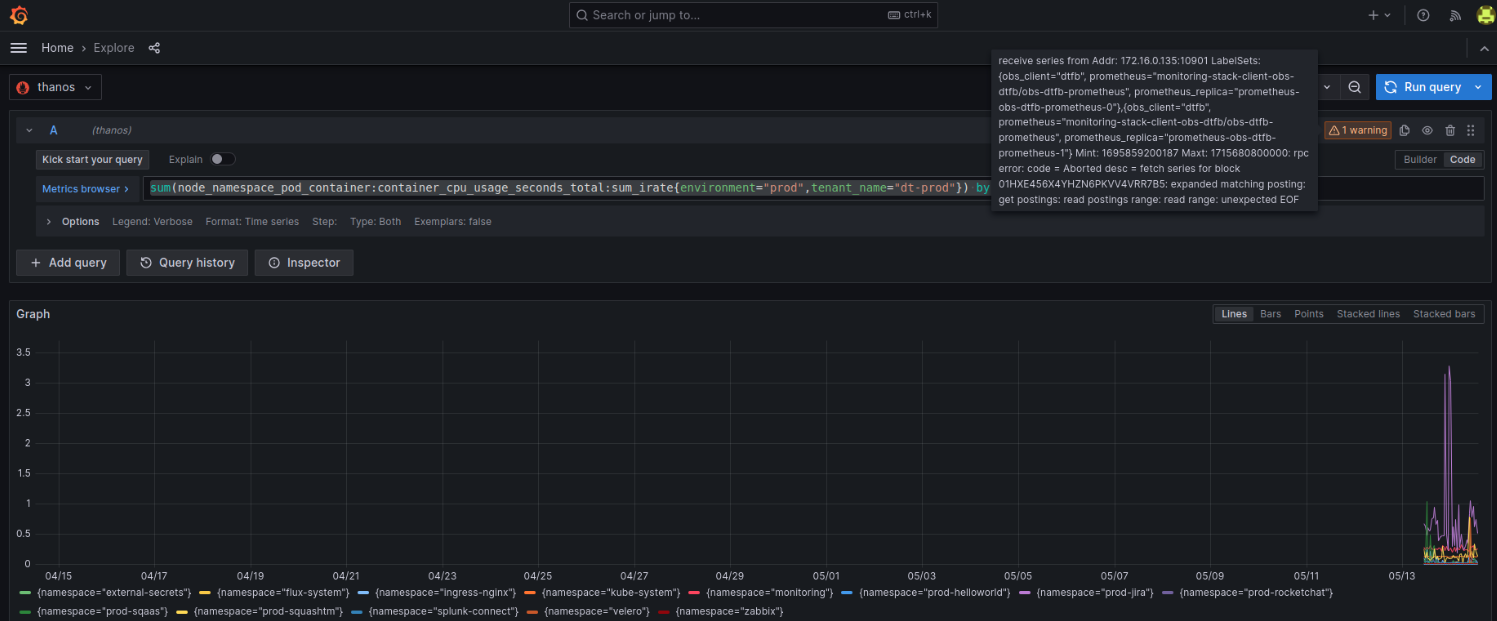Image resolution: width=1497 pixels, height=621 pixels.
Task: Grab the query A drag handle
Action: pos(1470,130)
